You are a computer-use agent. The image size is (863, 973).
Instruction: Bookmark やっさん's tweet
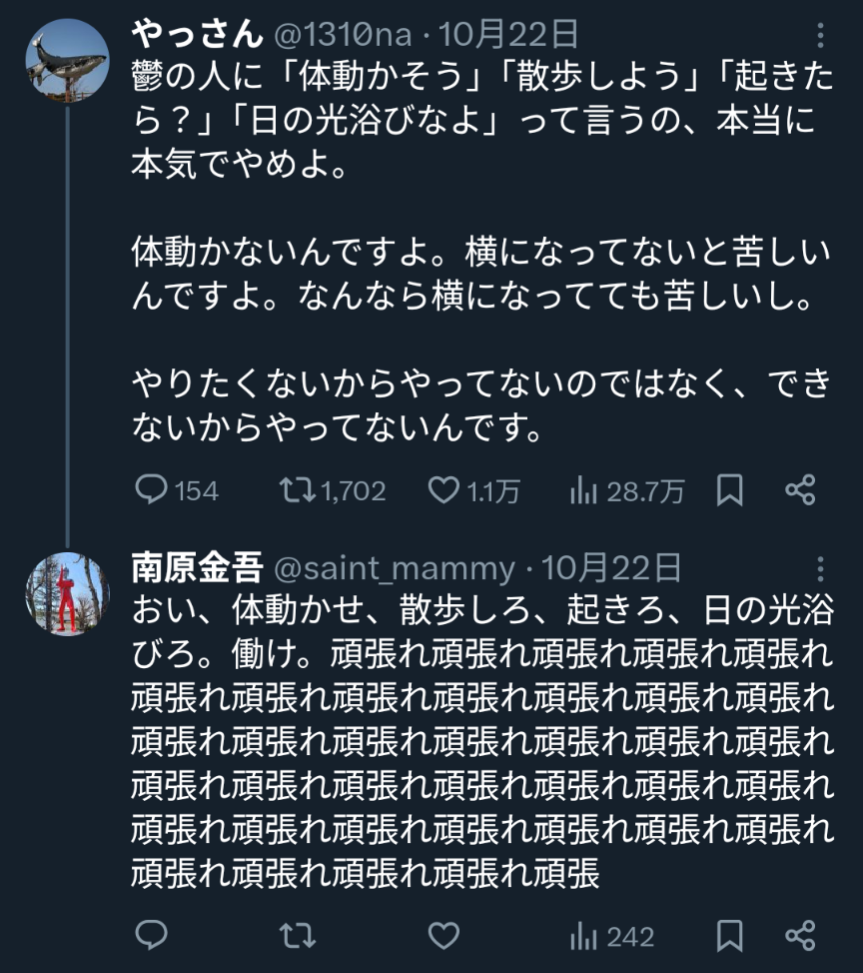coord(730,490)
